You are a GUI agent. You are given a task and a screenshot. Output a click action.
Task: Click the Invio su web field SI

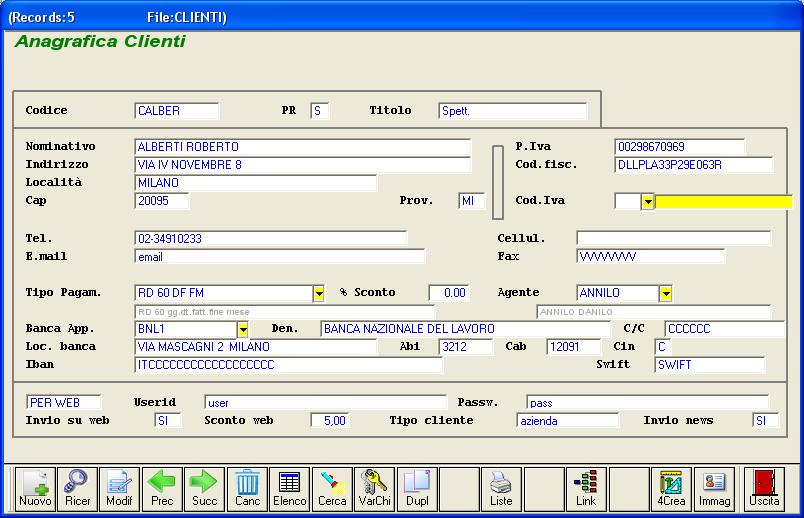tap(168, 421)
